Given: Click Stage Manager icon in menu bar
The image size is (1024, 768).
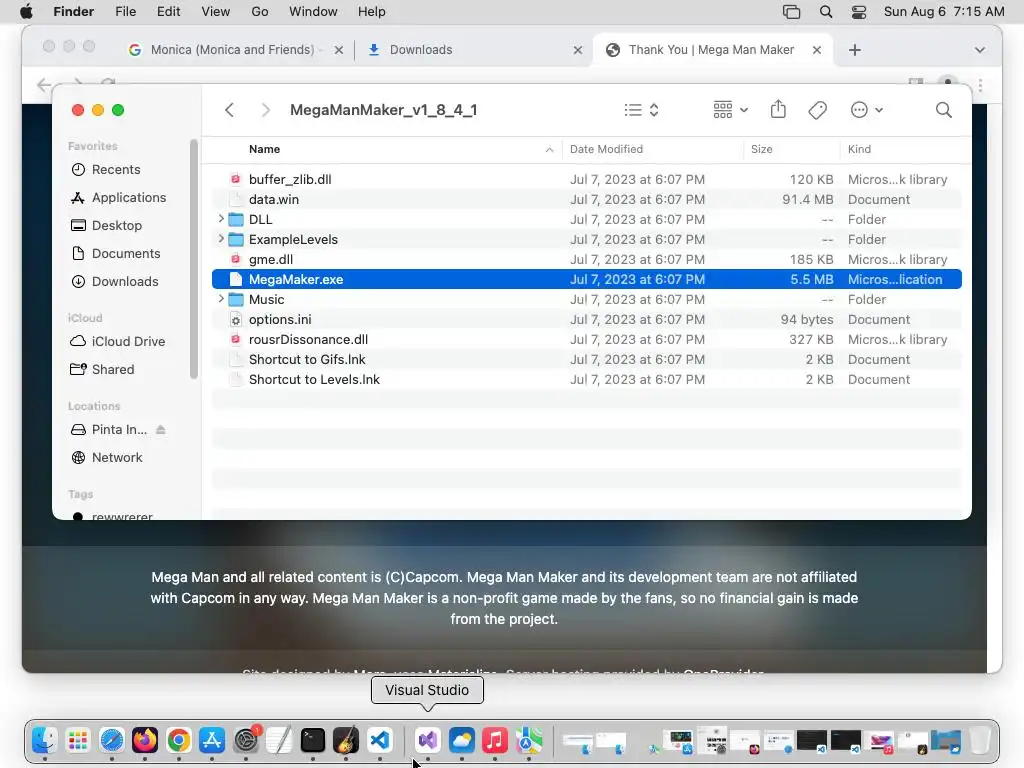Looking at the screenshot, I should pos(791,12).
